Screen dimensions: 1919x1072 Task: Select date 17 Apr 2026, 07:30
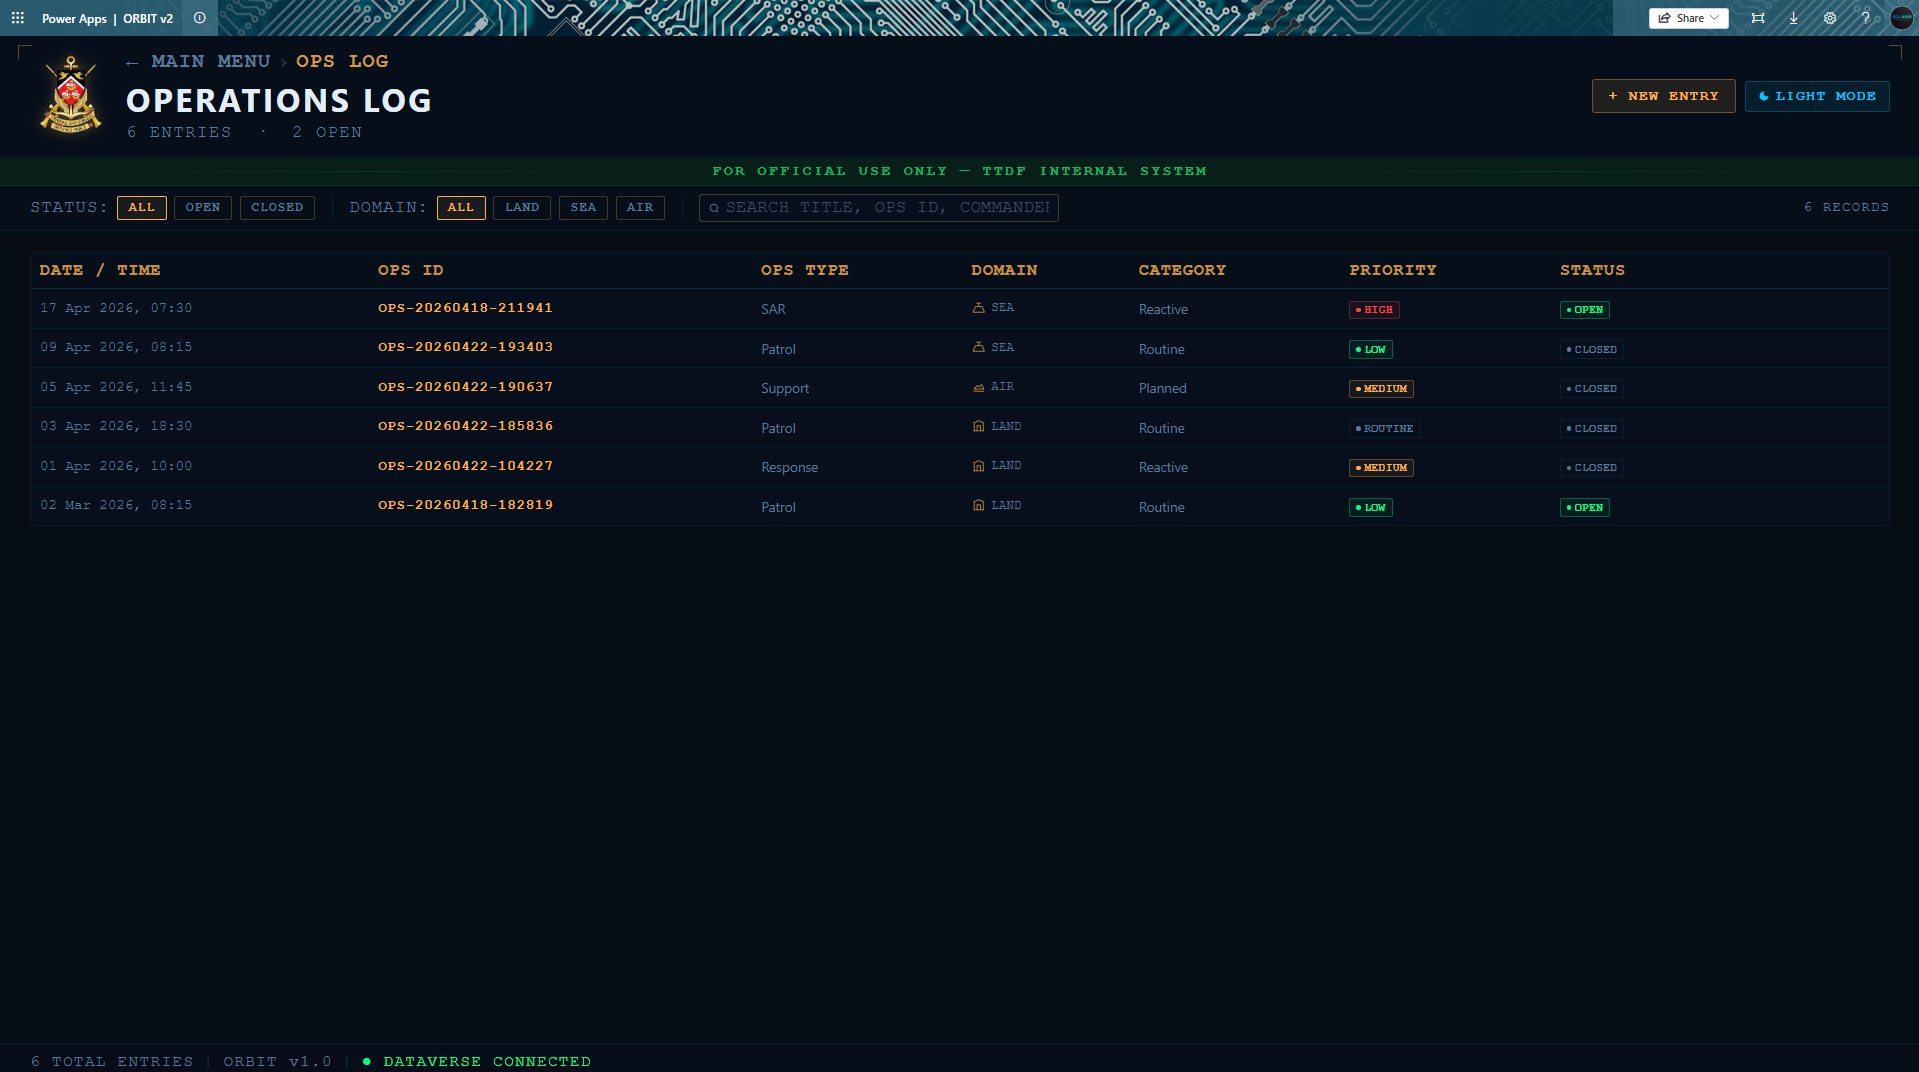116,308
